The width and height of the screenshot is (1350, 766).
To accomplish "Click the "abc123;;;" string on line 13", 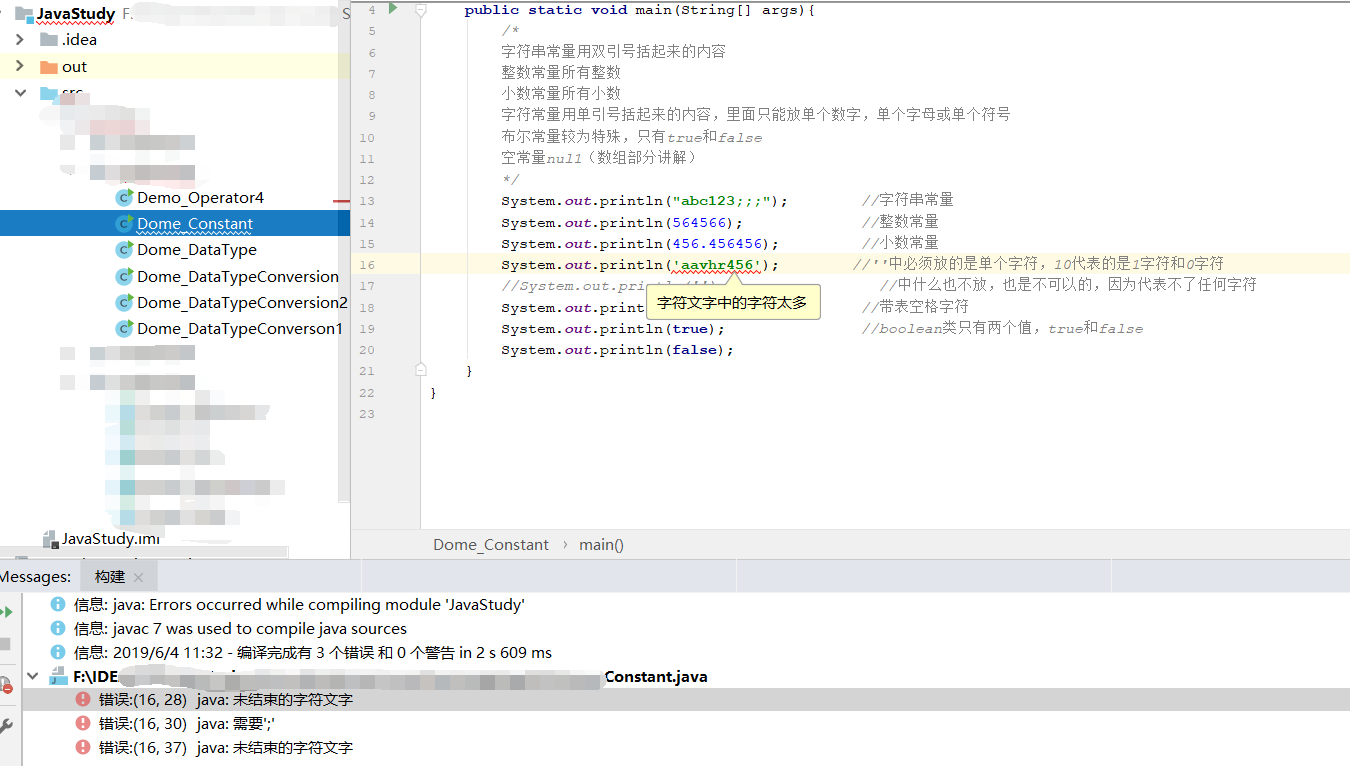I will (x=722, y=200).
